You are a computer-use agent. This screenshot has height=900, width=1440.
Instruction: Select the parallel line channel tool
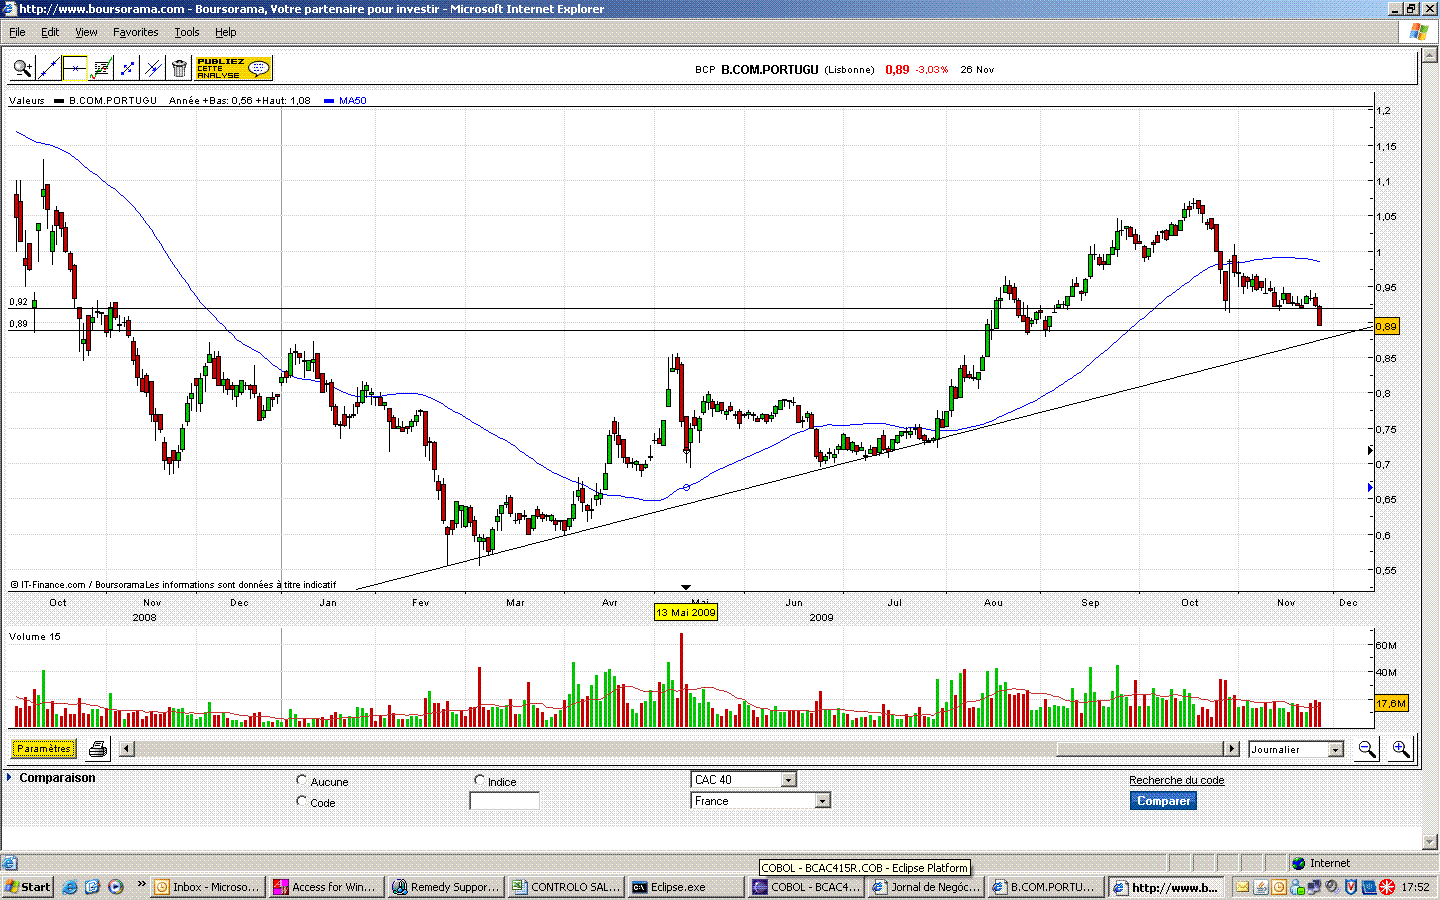pos(153,68)
